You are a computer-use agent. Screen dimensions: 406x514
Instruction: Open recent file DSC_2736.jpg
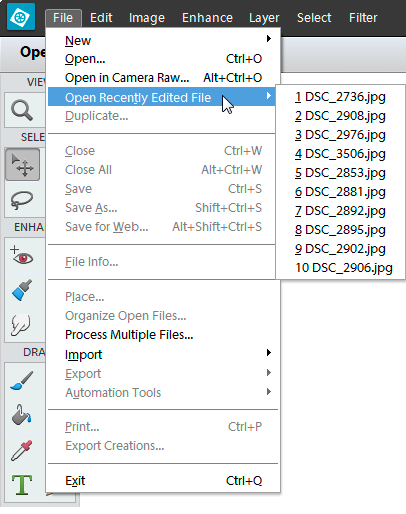coord(340,97)
